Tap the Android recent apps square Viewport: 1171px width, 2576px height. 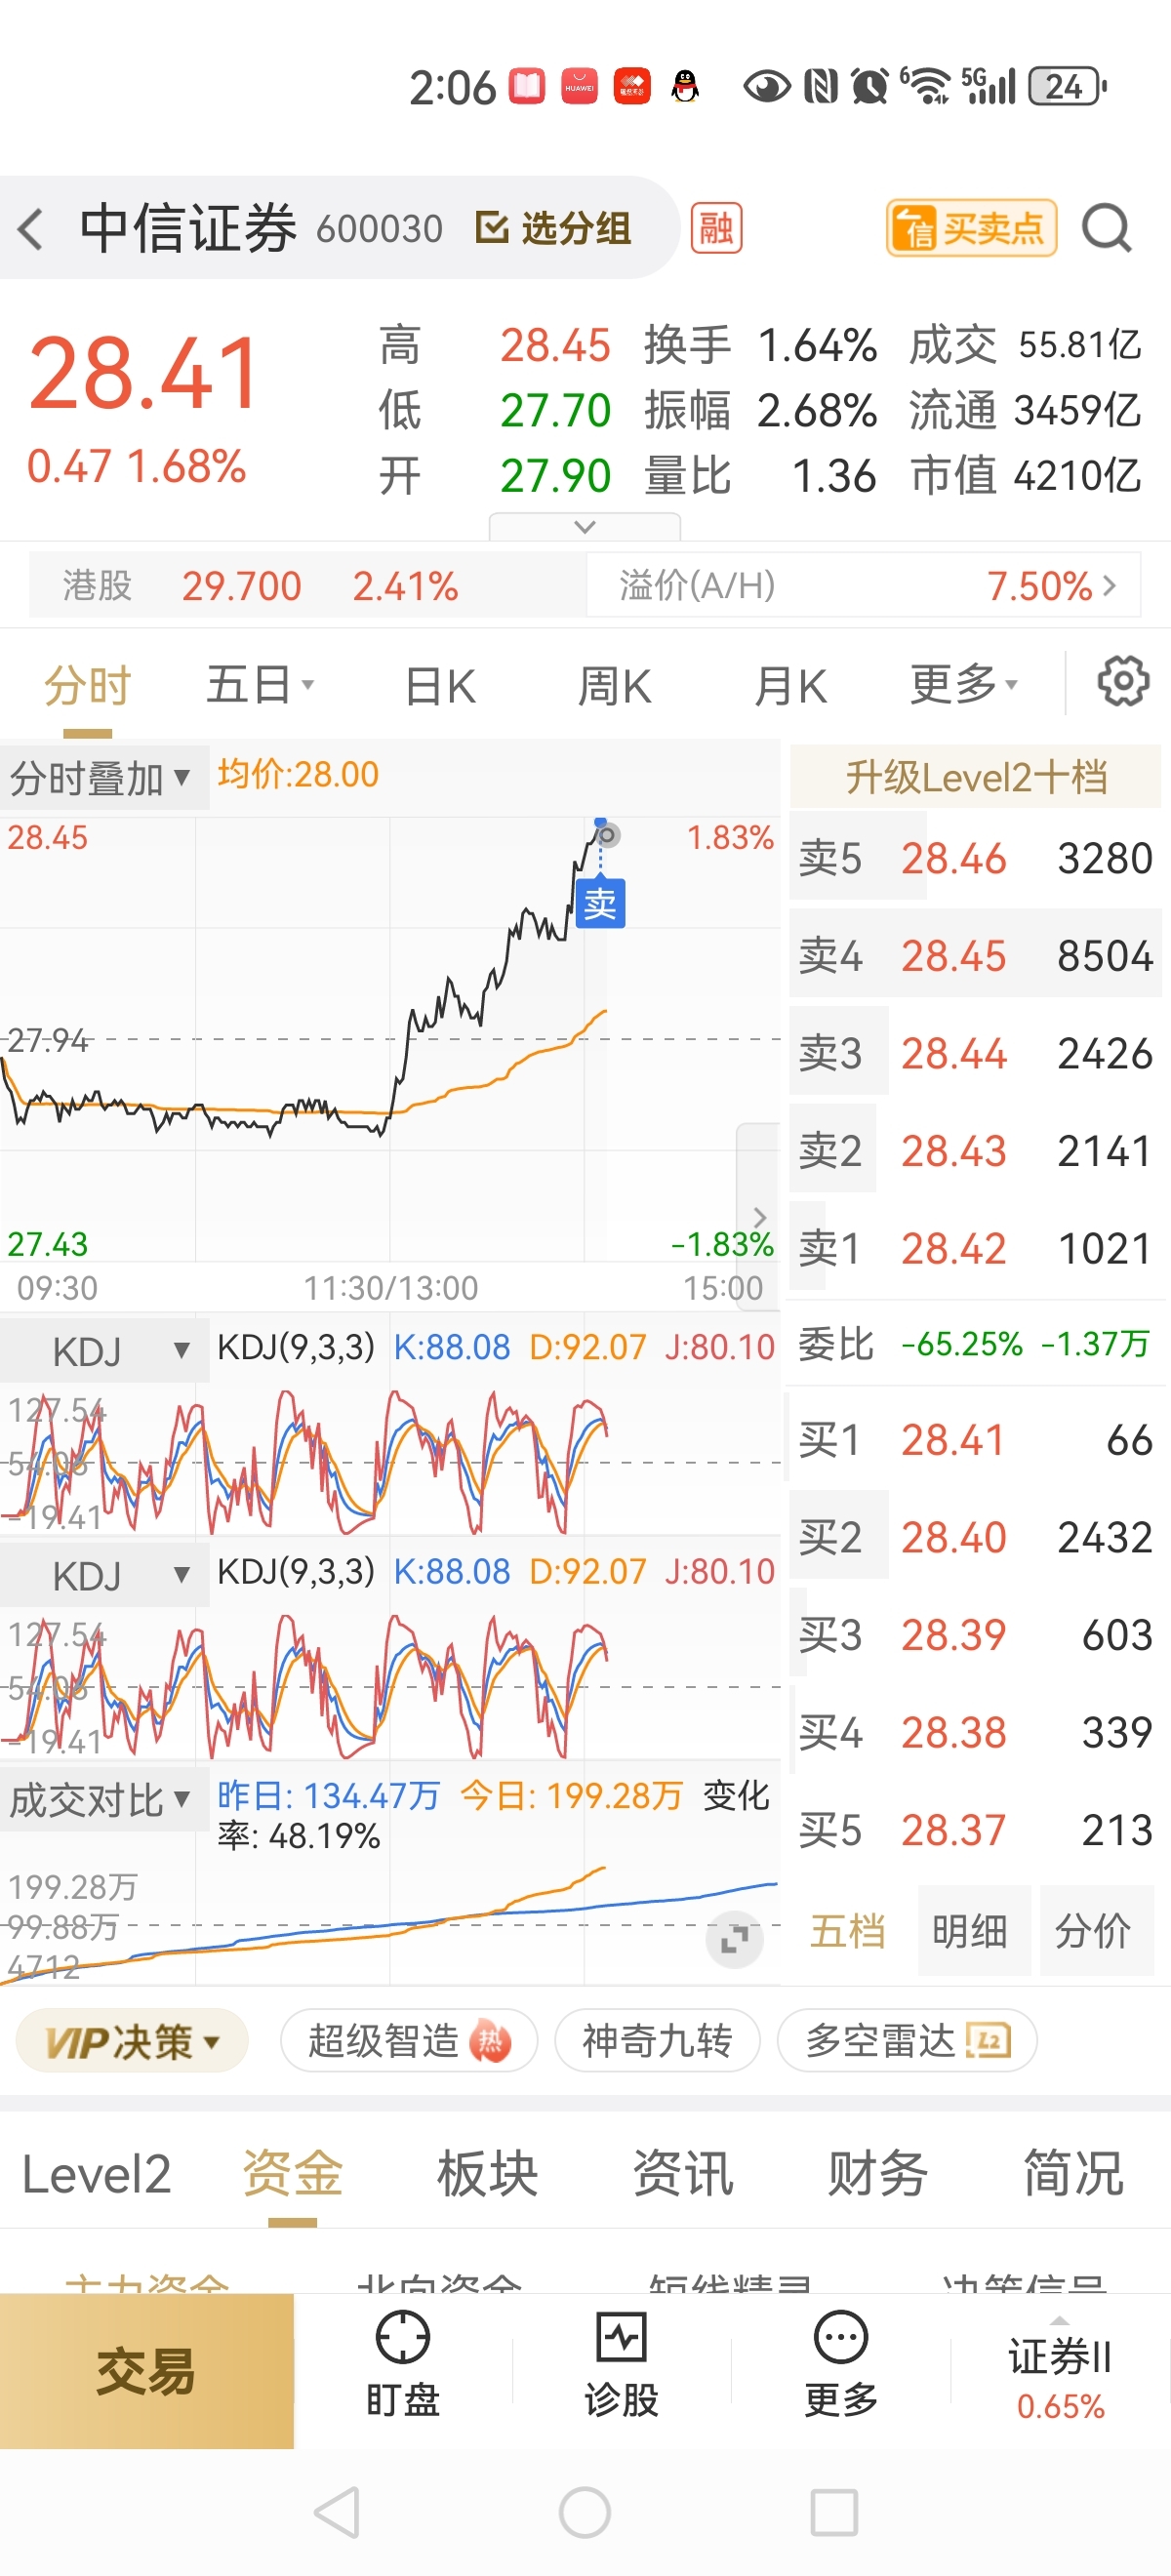(834, 2512)
